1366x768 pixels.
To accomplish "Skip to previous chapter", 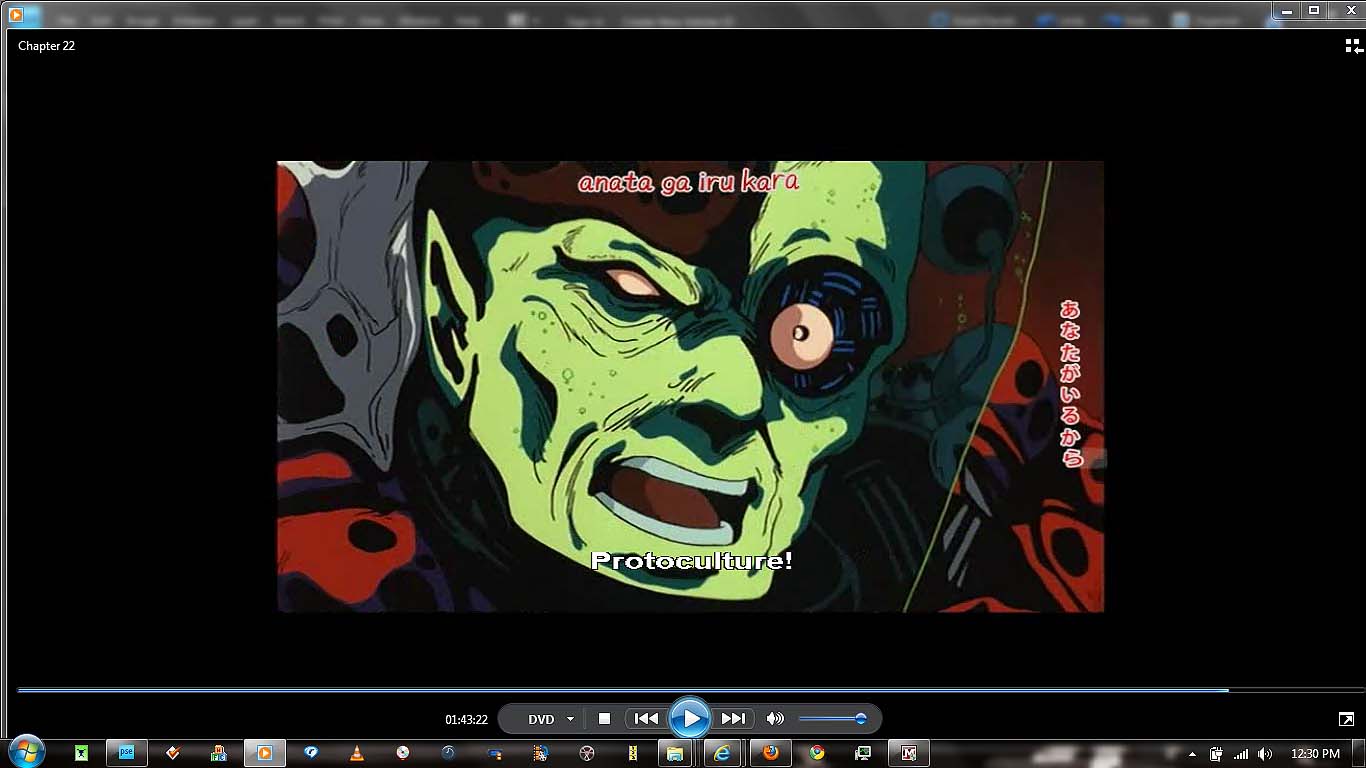I will 647,718.
